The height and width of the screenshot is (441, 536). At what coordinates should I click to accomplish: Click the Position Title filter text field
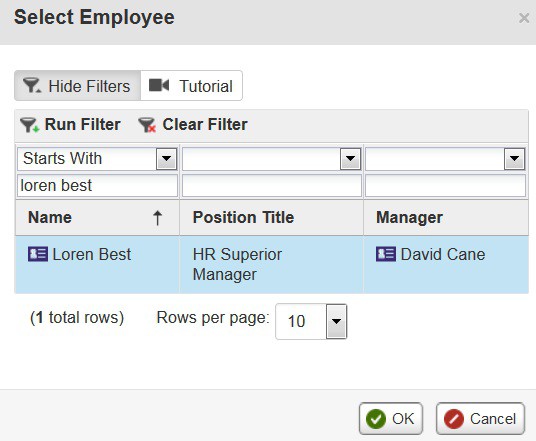click(x=272, y=186)
